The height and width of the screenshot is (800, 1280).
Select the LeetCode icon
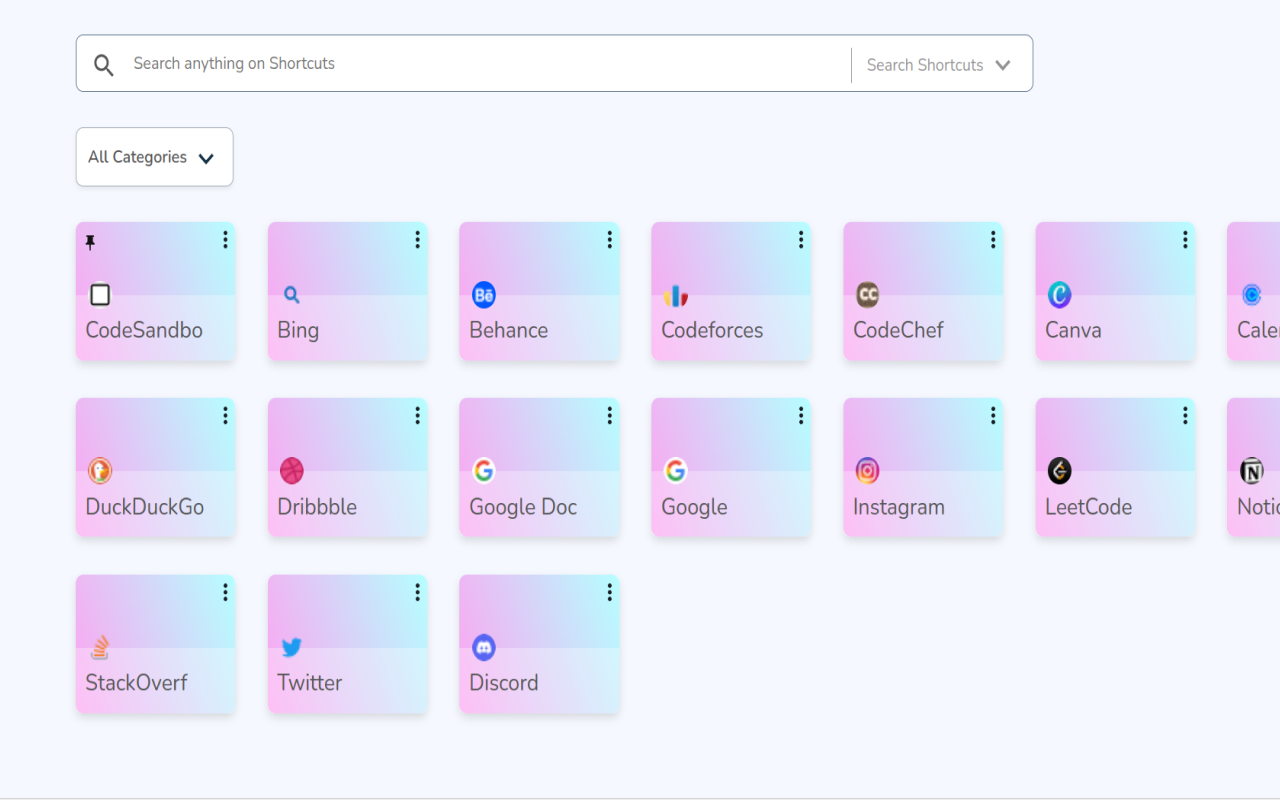[1060, 470]
